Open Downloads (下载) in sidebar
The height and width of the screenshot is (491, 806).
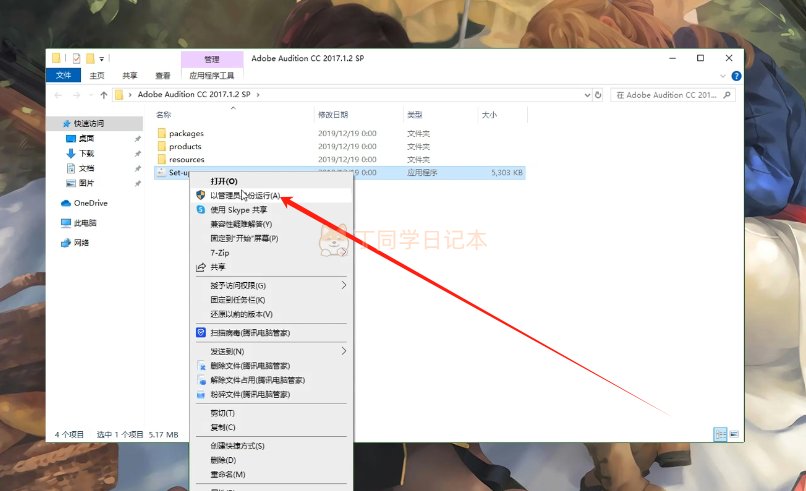click(86, 153)
